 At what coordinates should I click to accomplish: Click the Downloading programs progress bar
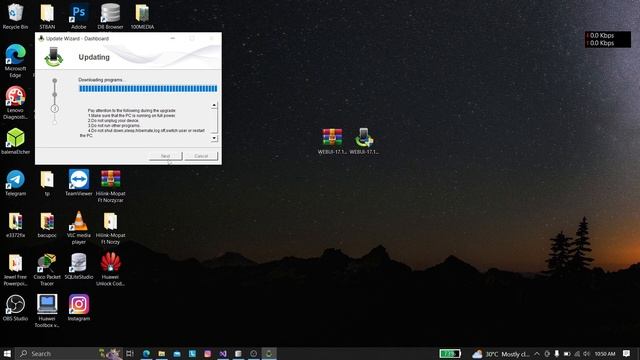click(x=148, y=89)
